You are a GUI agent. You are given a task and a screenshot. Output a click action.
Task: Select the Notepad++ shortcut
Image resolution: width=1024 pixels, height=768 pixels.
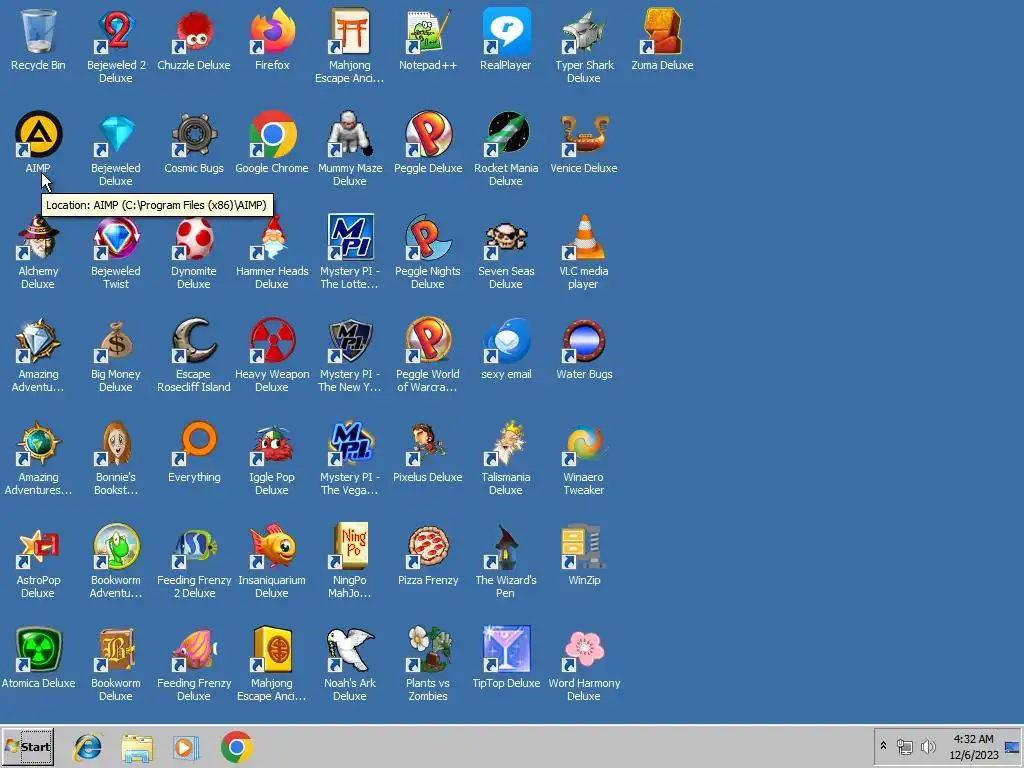pos(428,31)
